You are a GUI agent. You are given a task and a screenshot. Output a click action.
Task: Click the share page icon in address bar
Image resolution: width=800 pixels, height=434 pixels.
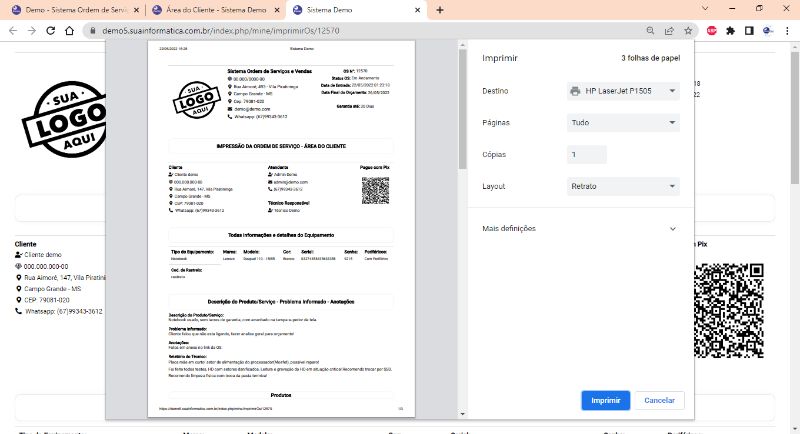pos(669,31)
